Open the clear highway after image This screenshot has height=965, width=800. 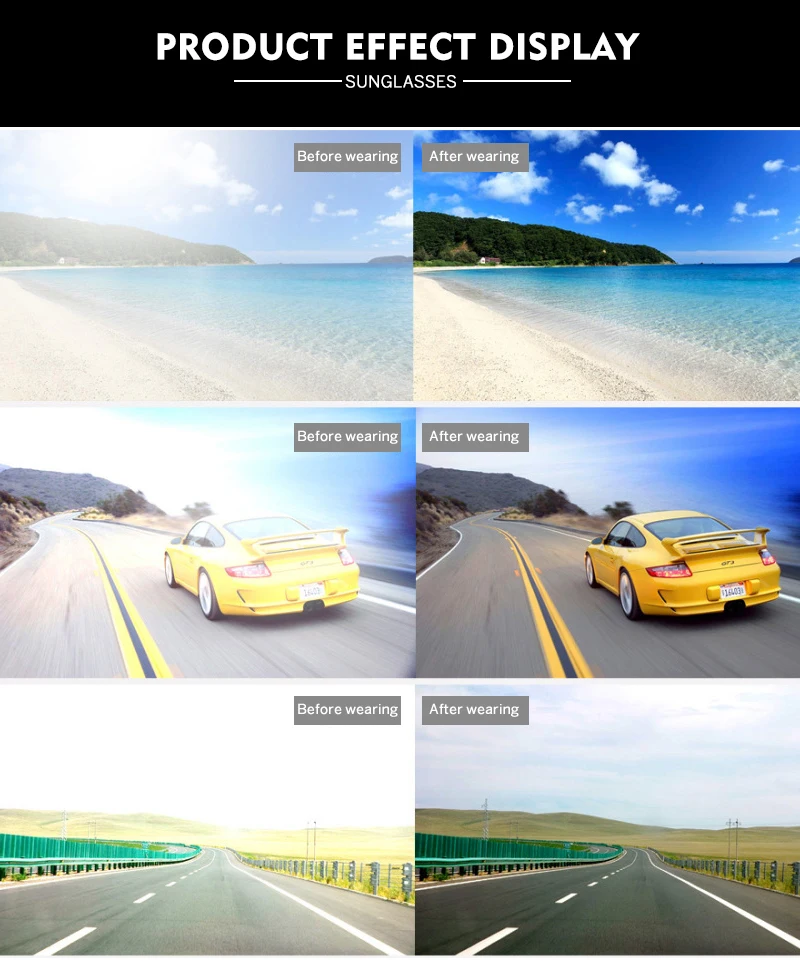[608, 820]
